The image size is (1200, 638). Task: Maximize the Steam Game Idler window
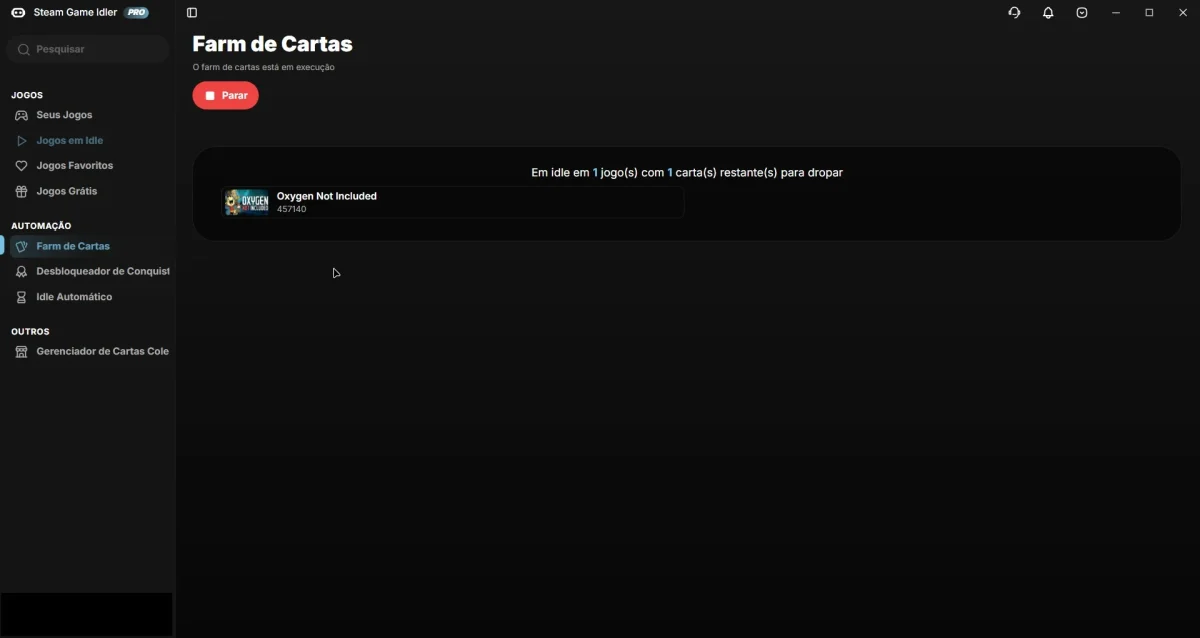coord(1149,13)
